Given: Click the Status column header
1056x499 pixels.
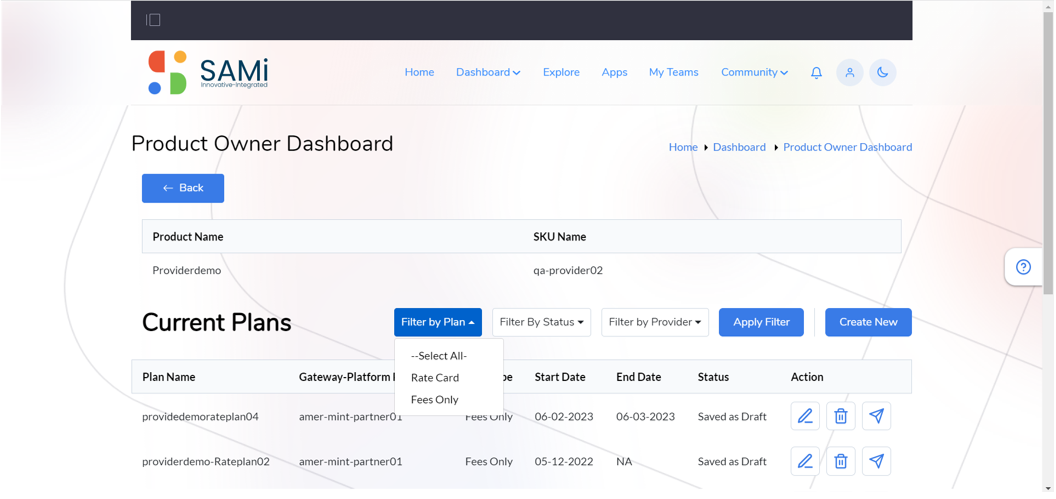Looking at the screenshot, I should 713,377.
